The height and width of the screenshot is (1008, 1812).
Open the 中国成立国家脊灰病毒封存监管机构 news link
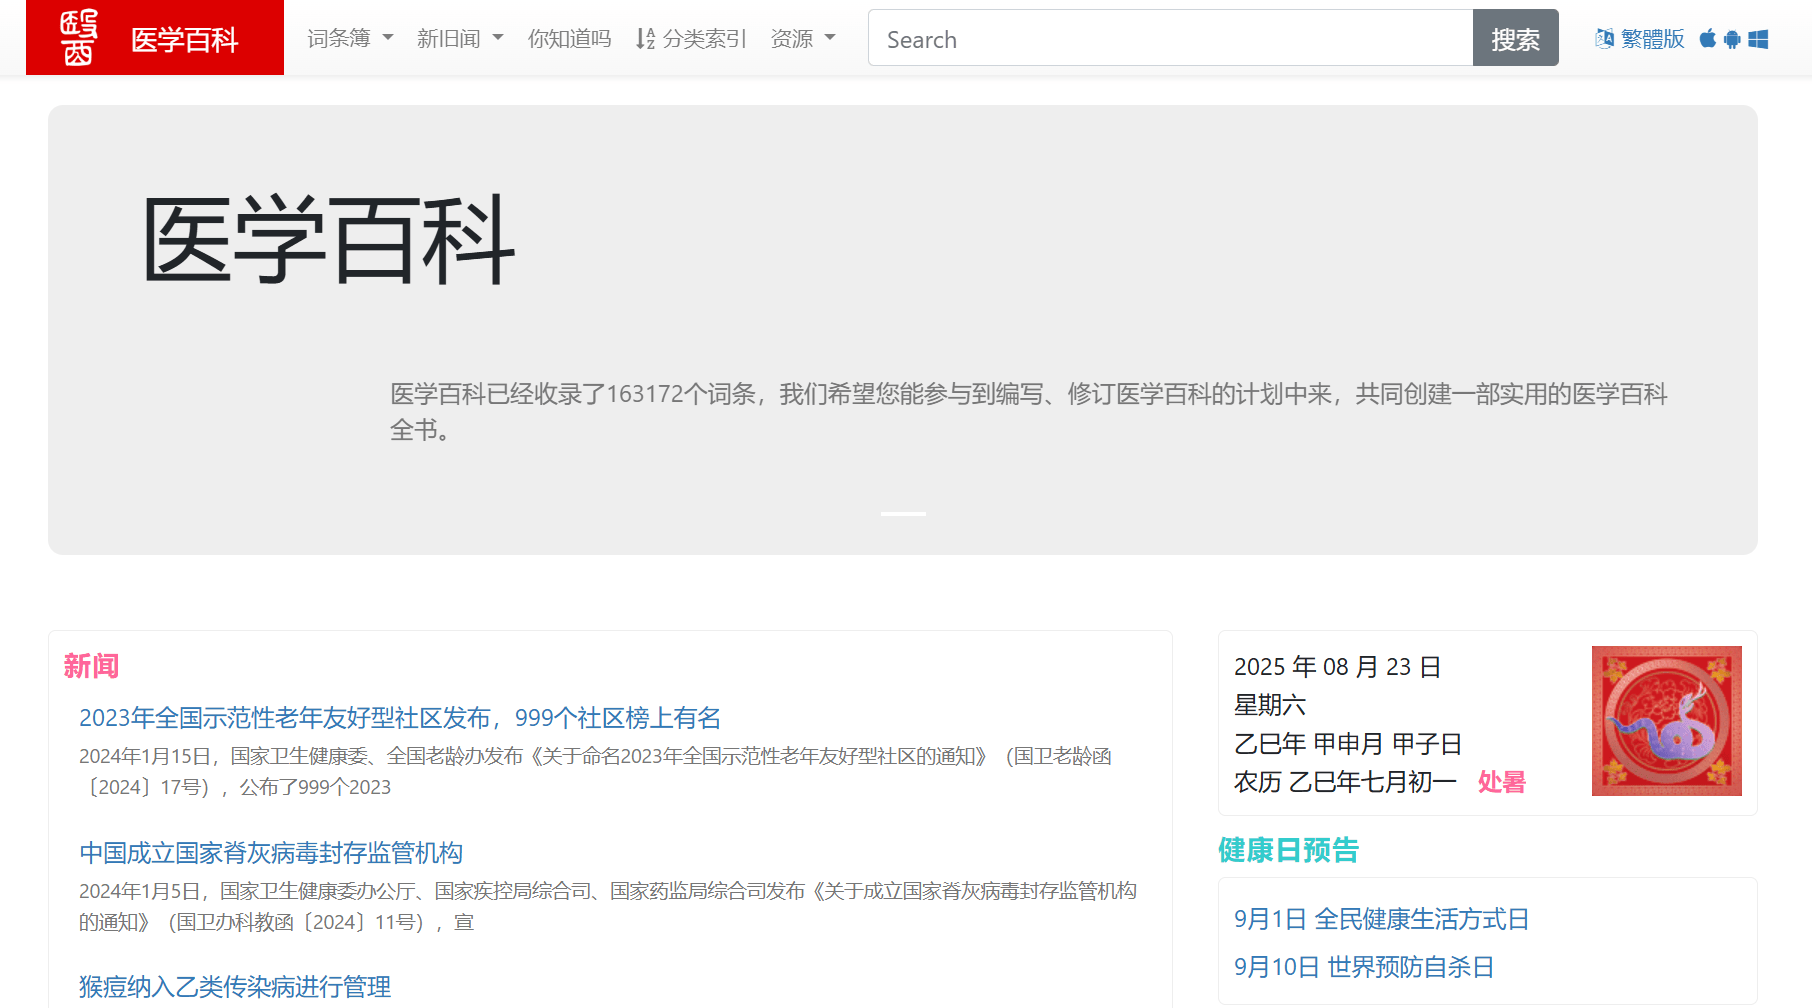[x=271, y=853]
